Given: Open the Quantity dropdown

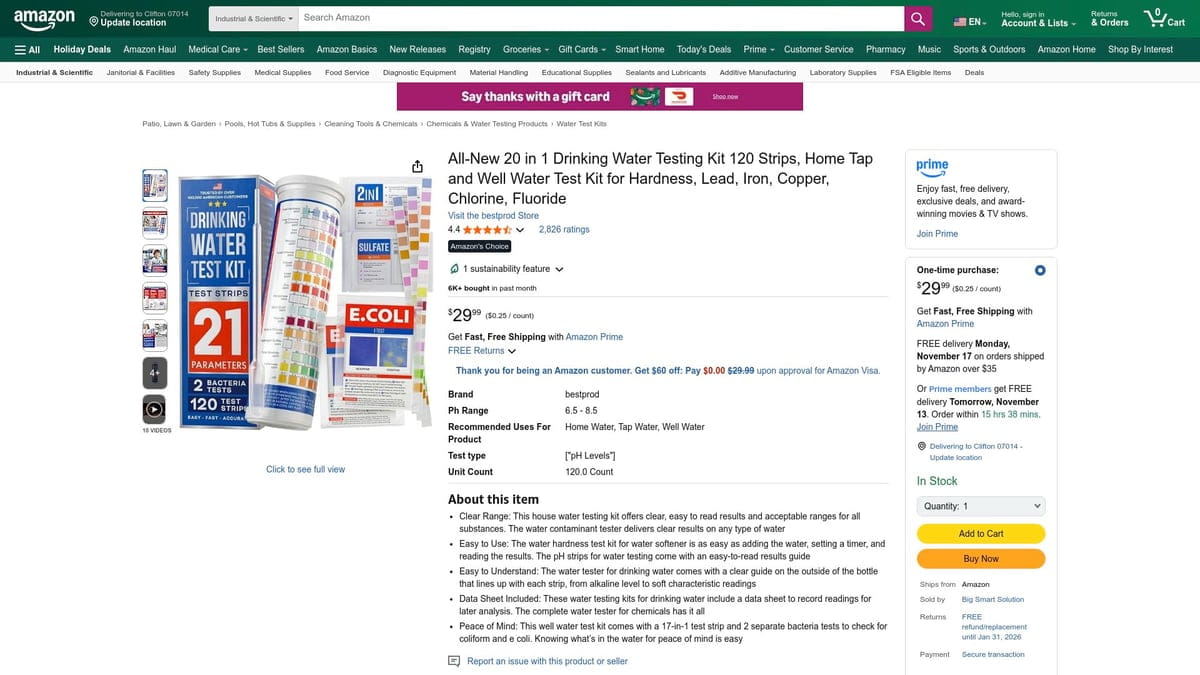Looking at the screenshot, I should coord(981,506).
